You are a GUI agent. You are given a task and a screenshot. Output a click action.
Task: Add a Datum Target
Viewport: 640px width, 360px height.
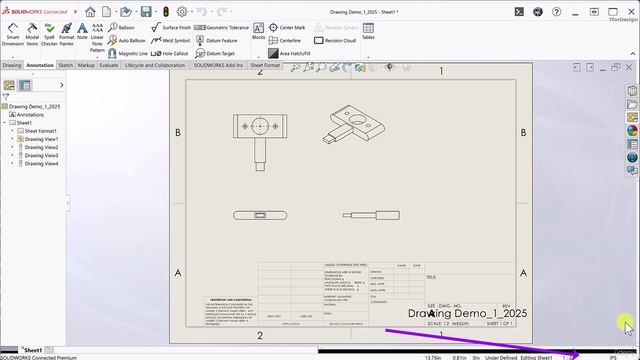click(x=215, y=53)
